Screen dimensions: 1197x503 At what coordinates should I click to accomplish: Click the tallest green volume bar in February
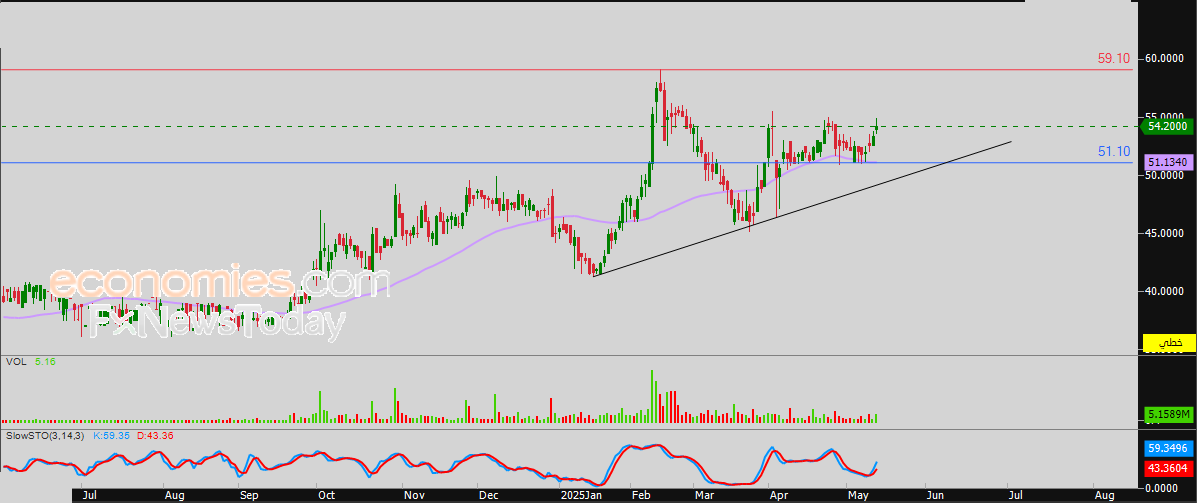click(x=652, y=396)
